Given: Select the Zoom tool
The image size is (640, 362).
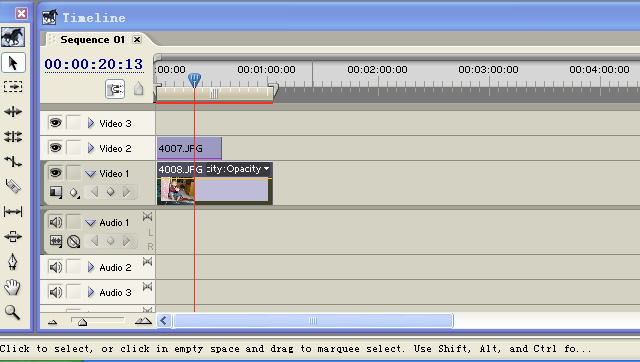Looking at the screenshot, I should 13,312.
